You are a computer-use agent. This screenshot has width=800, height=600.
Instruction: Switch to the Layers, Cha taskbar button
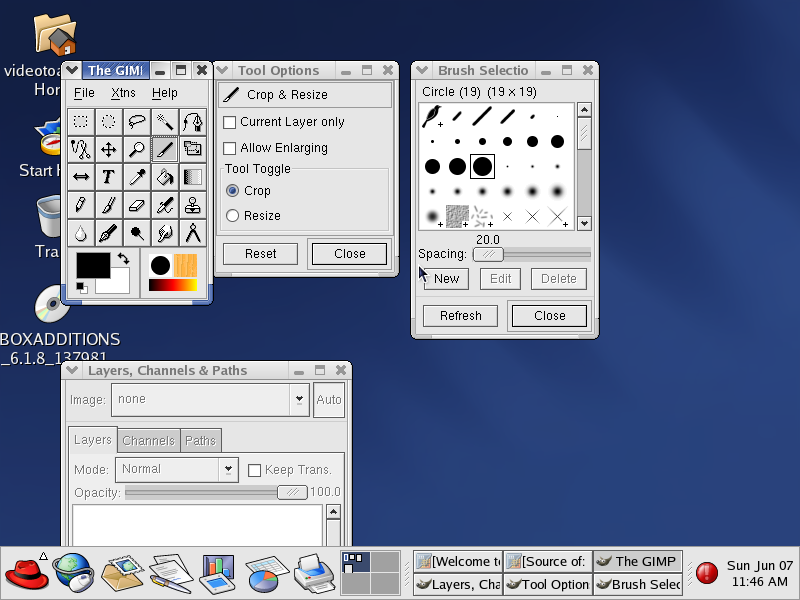(x=458, y=584)
